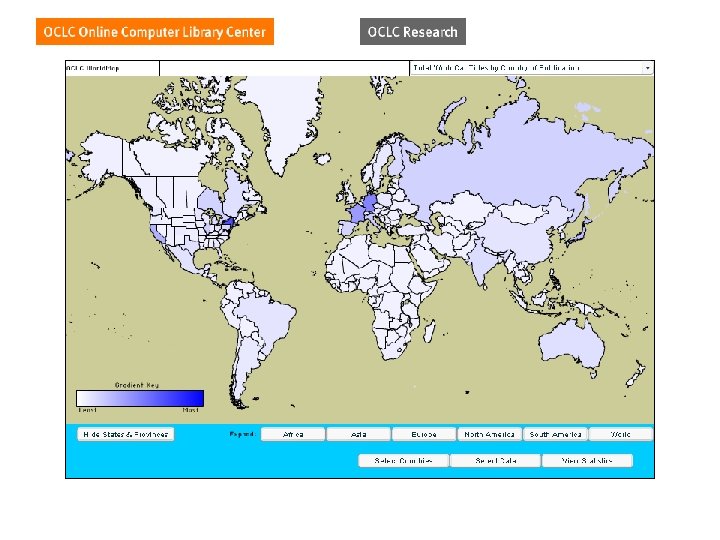Select Japan on the map
The height and width of the screenshot is (540, 720).
(579, 234)
